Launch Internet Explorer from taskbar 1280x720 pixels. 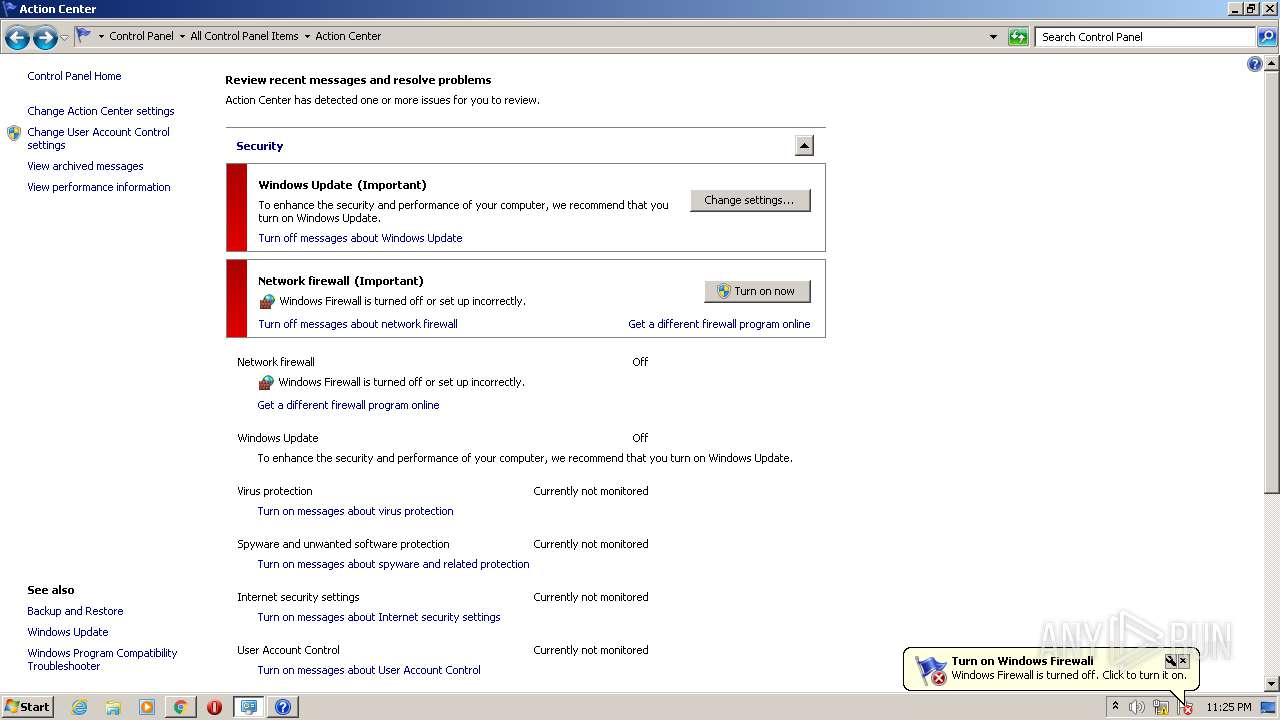[x=79, y=707]
